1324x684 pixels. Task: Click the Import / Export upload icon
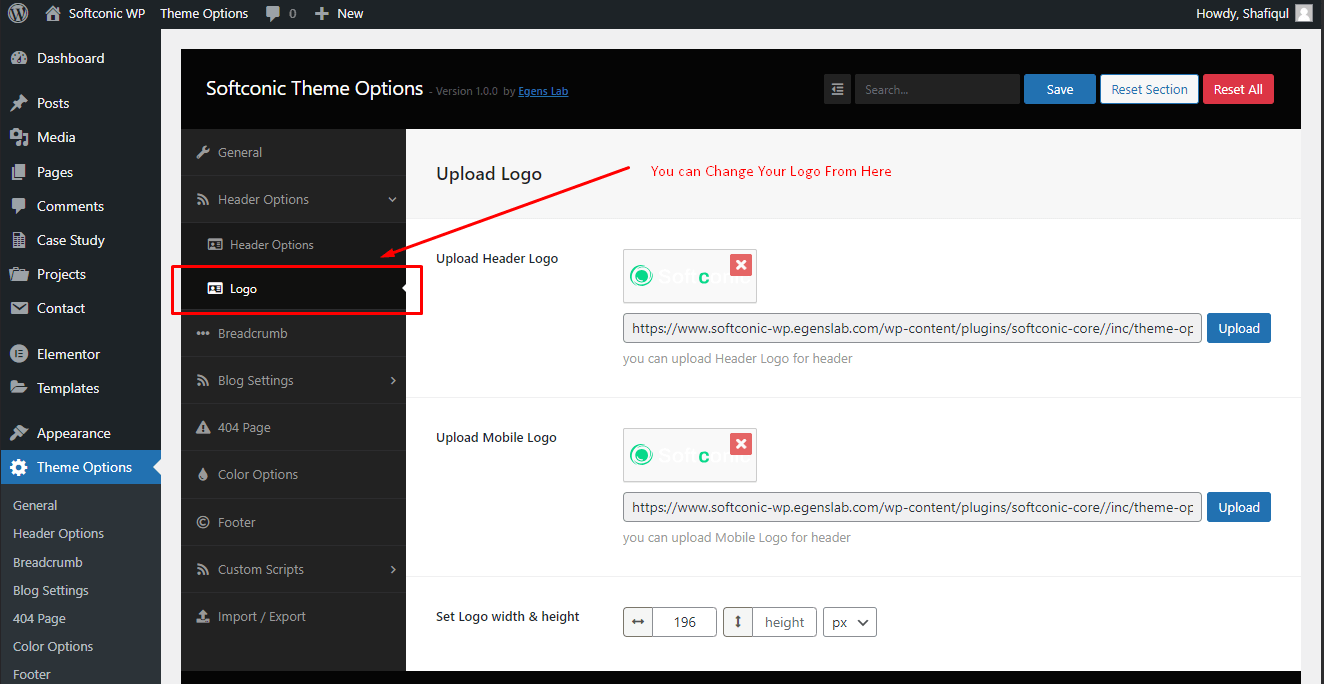click(203, 616)
